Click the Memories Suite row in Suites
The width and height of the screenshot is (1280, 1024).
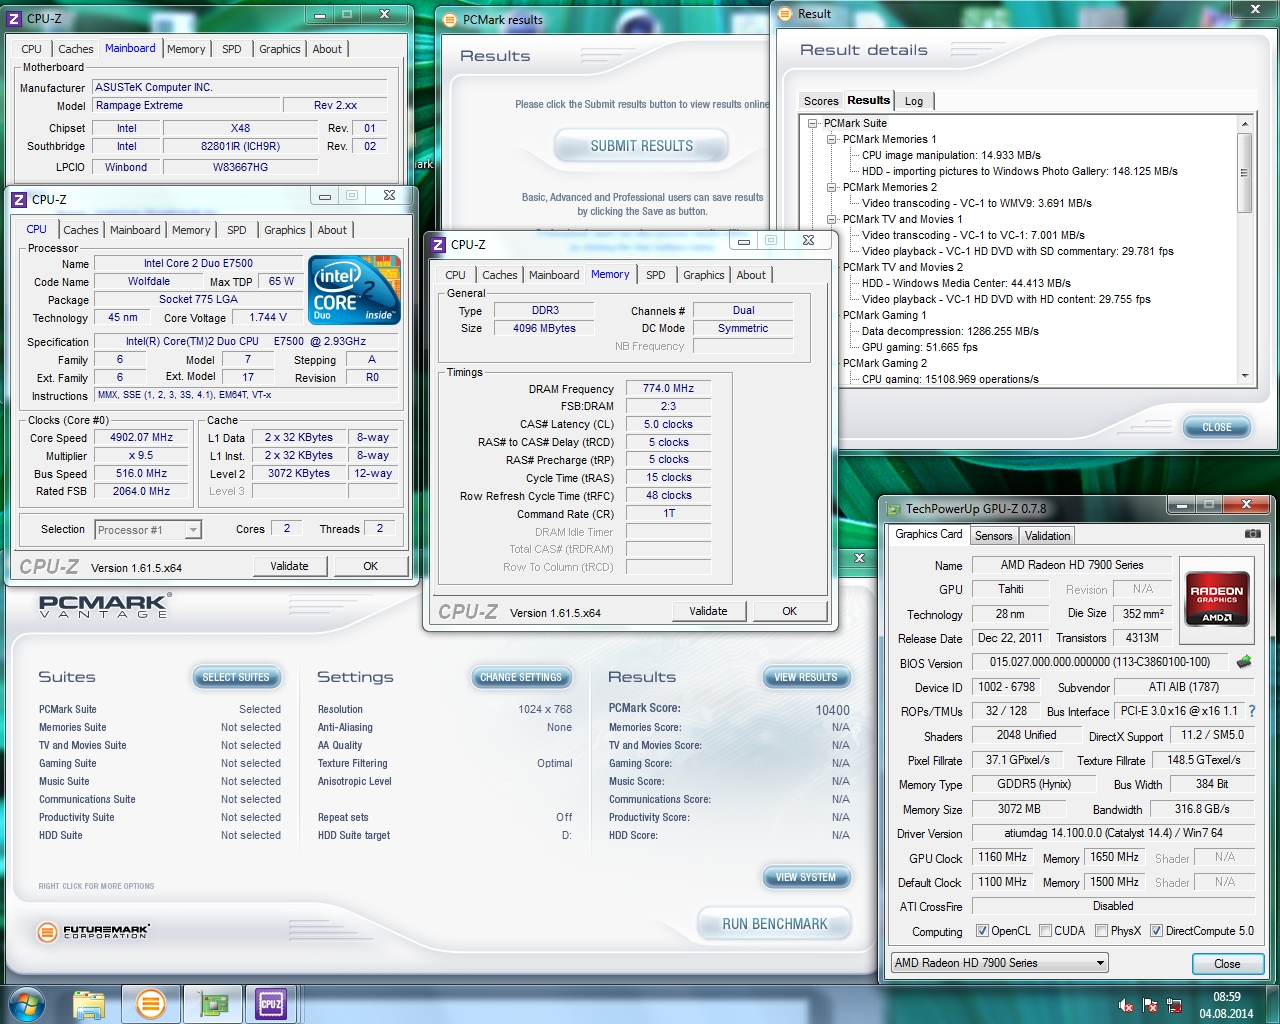[x=160, y=728]
